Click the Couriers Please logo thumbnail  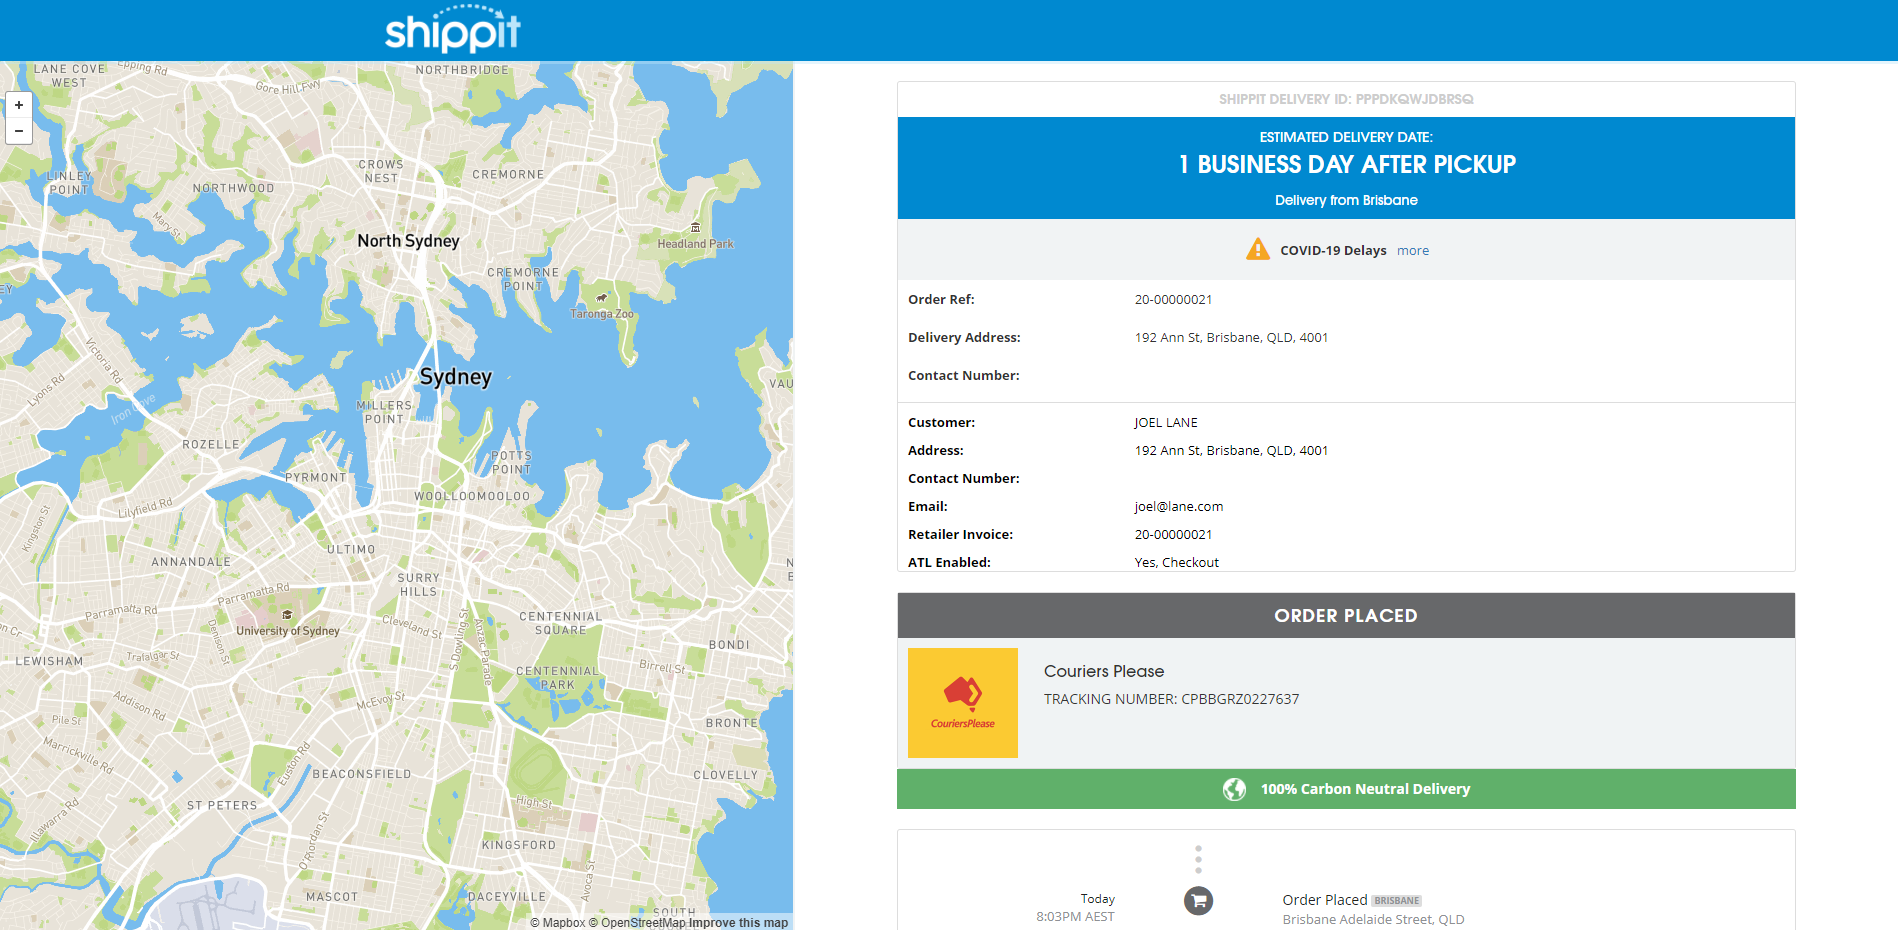click(962, 703)
